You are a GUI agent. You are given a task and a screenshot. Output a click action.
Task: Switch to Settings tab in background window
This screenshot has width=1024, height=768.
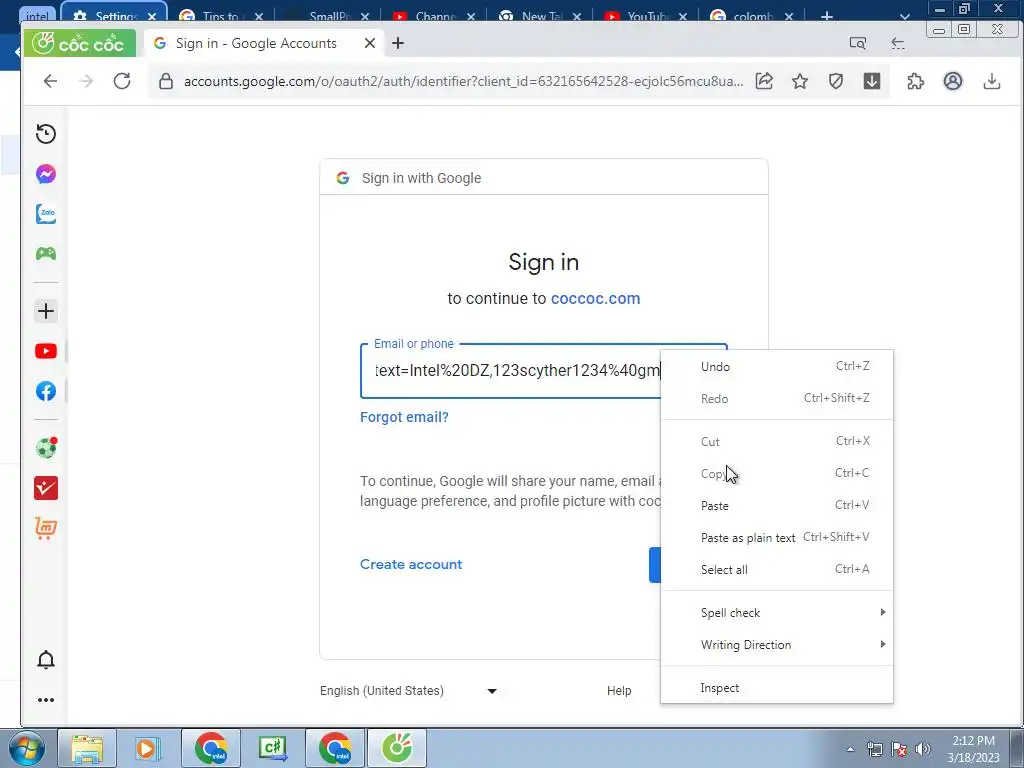click(115, 14)
